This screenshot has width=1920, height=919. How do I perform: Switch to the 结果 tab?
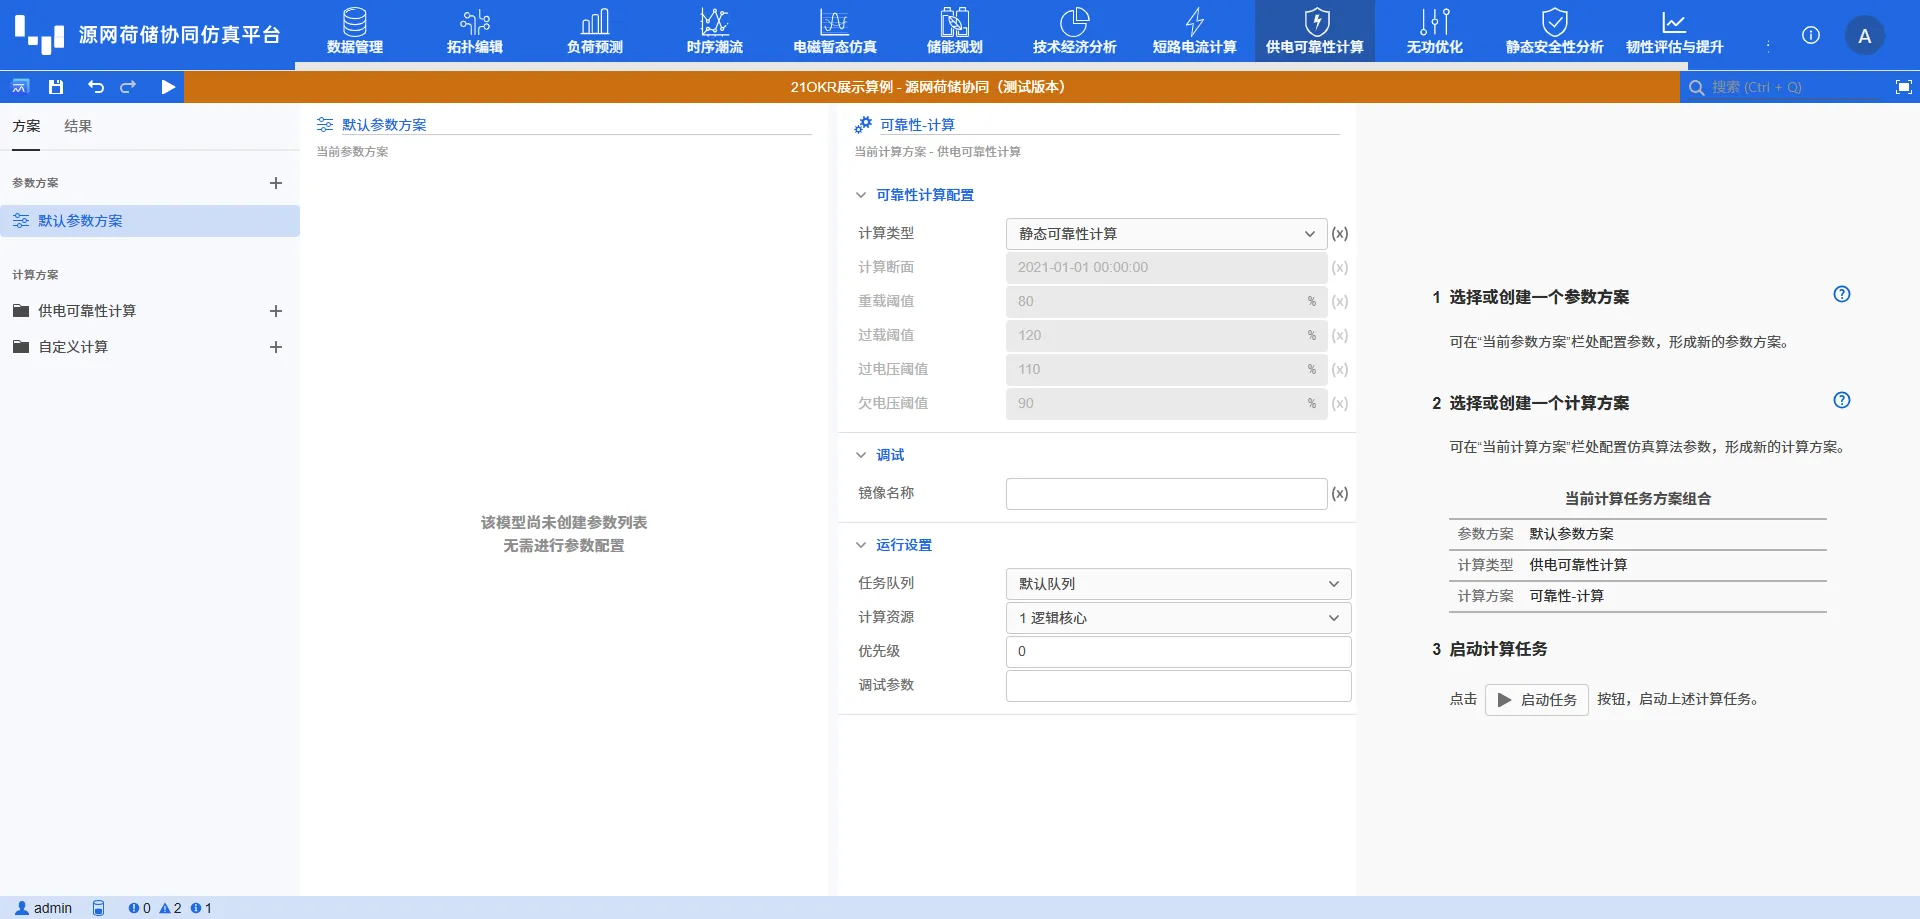(78, 127)
